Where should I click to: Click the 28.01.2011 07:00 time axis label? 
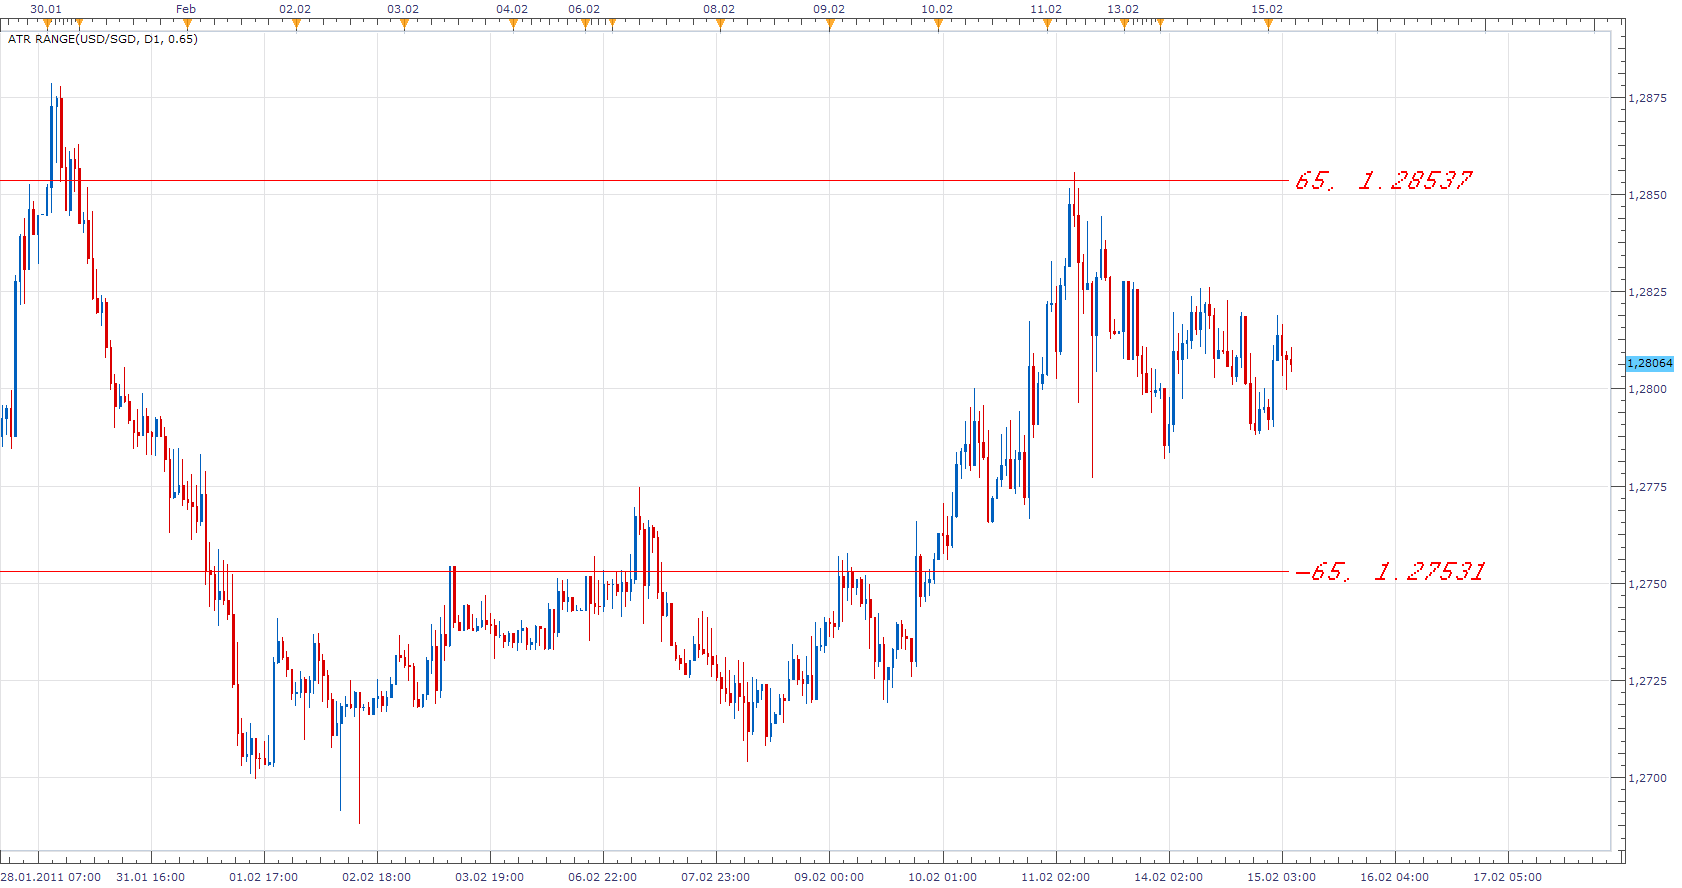[x=51, y=877]
